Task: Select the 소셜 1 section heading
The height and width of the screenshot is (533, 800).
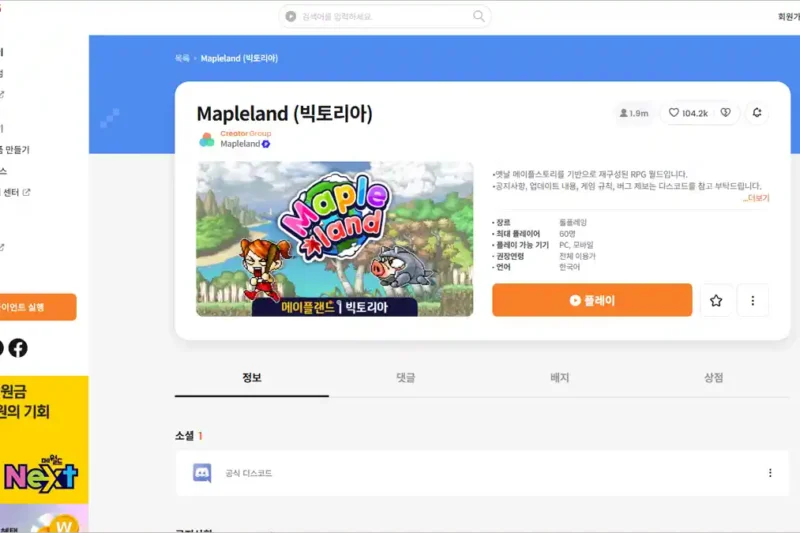Action: pyautogui.click(x=189, y=436)
